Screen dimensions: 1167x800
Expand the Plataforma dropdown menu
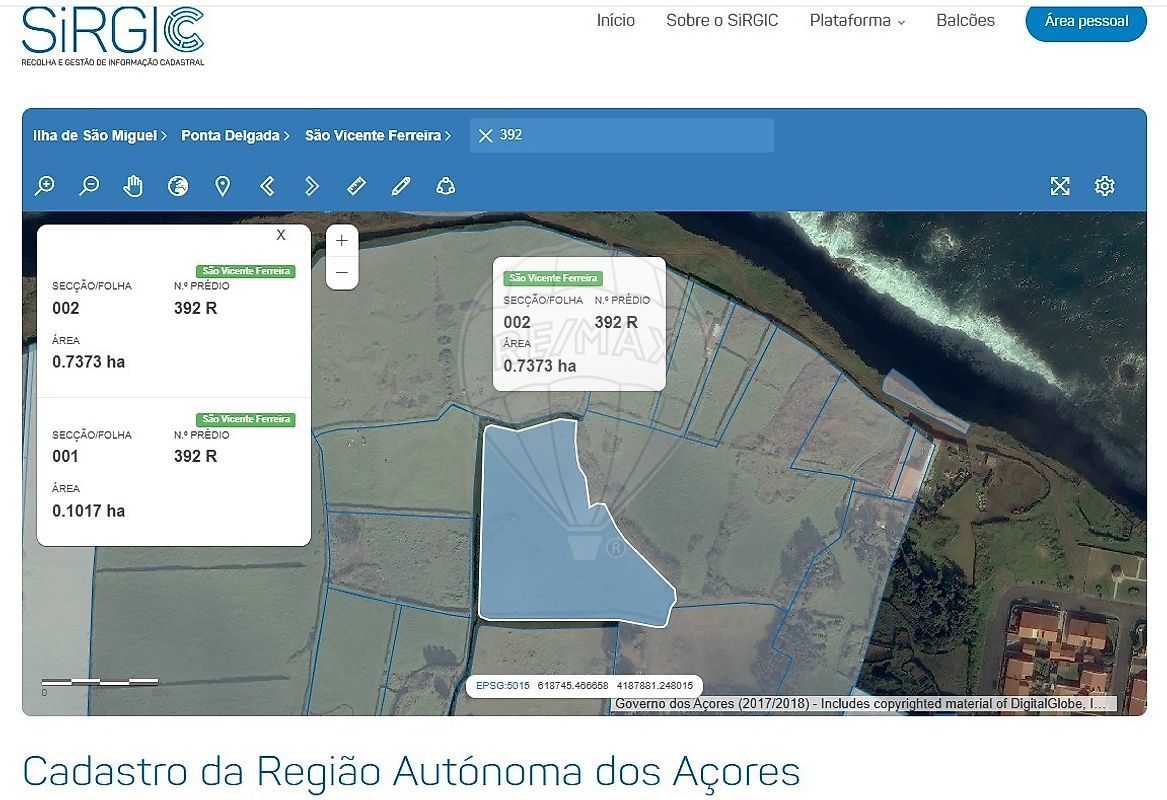[x=857, y=21]
